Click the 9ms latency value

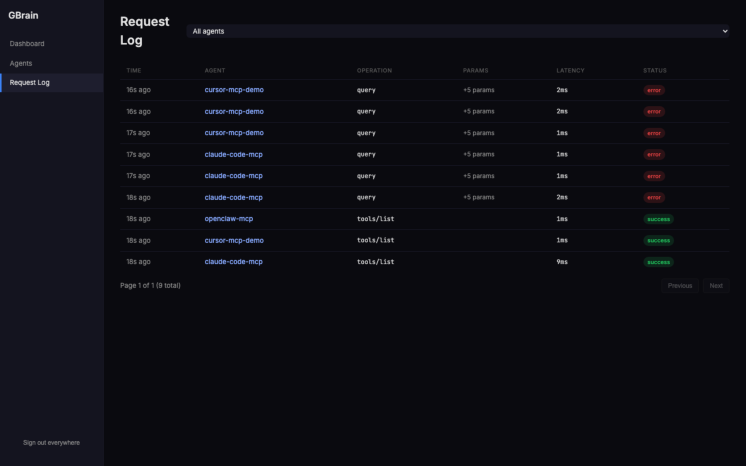pyautogui.click(x=562, y=262)
